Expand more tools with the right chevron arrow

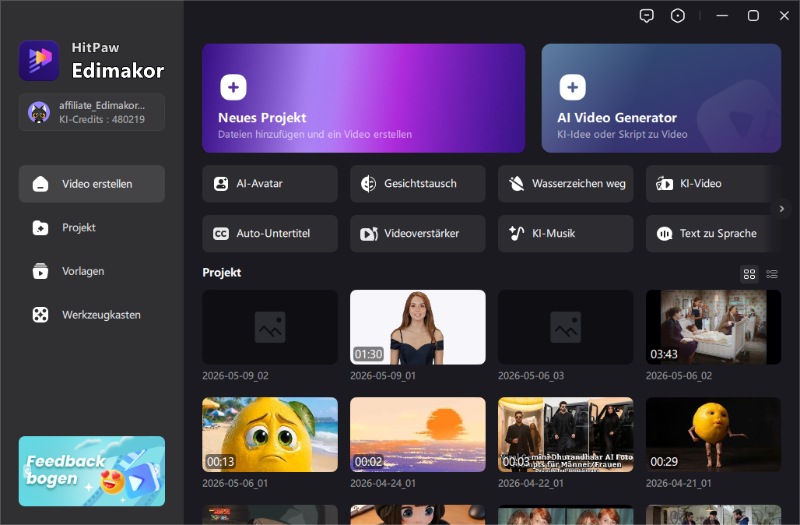pyautogui.click(x=782, y=209)
